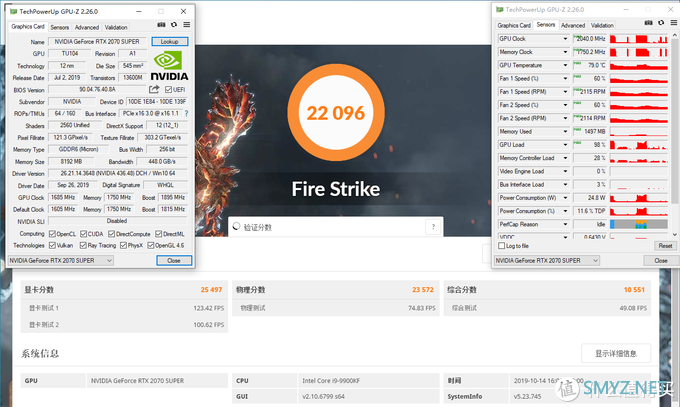Image resolution: width=680 pixels, height=407 pixels.
Task: Click the GPU name field NVIDIA GeForce RTX 2070 SUPER
Action: click(97, 42)
